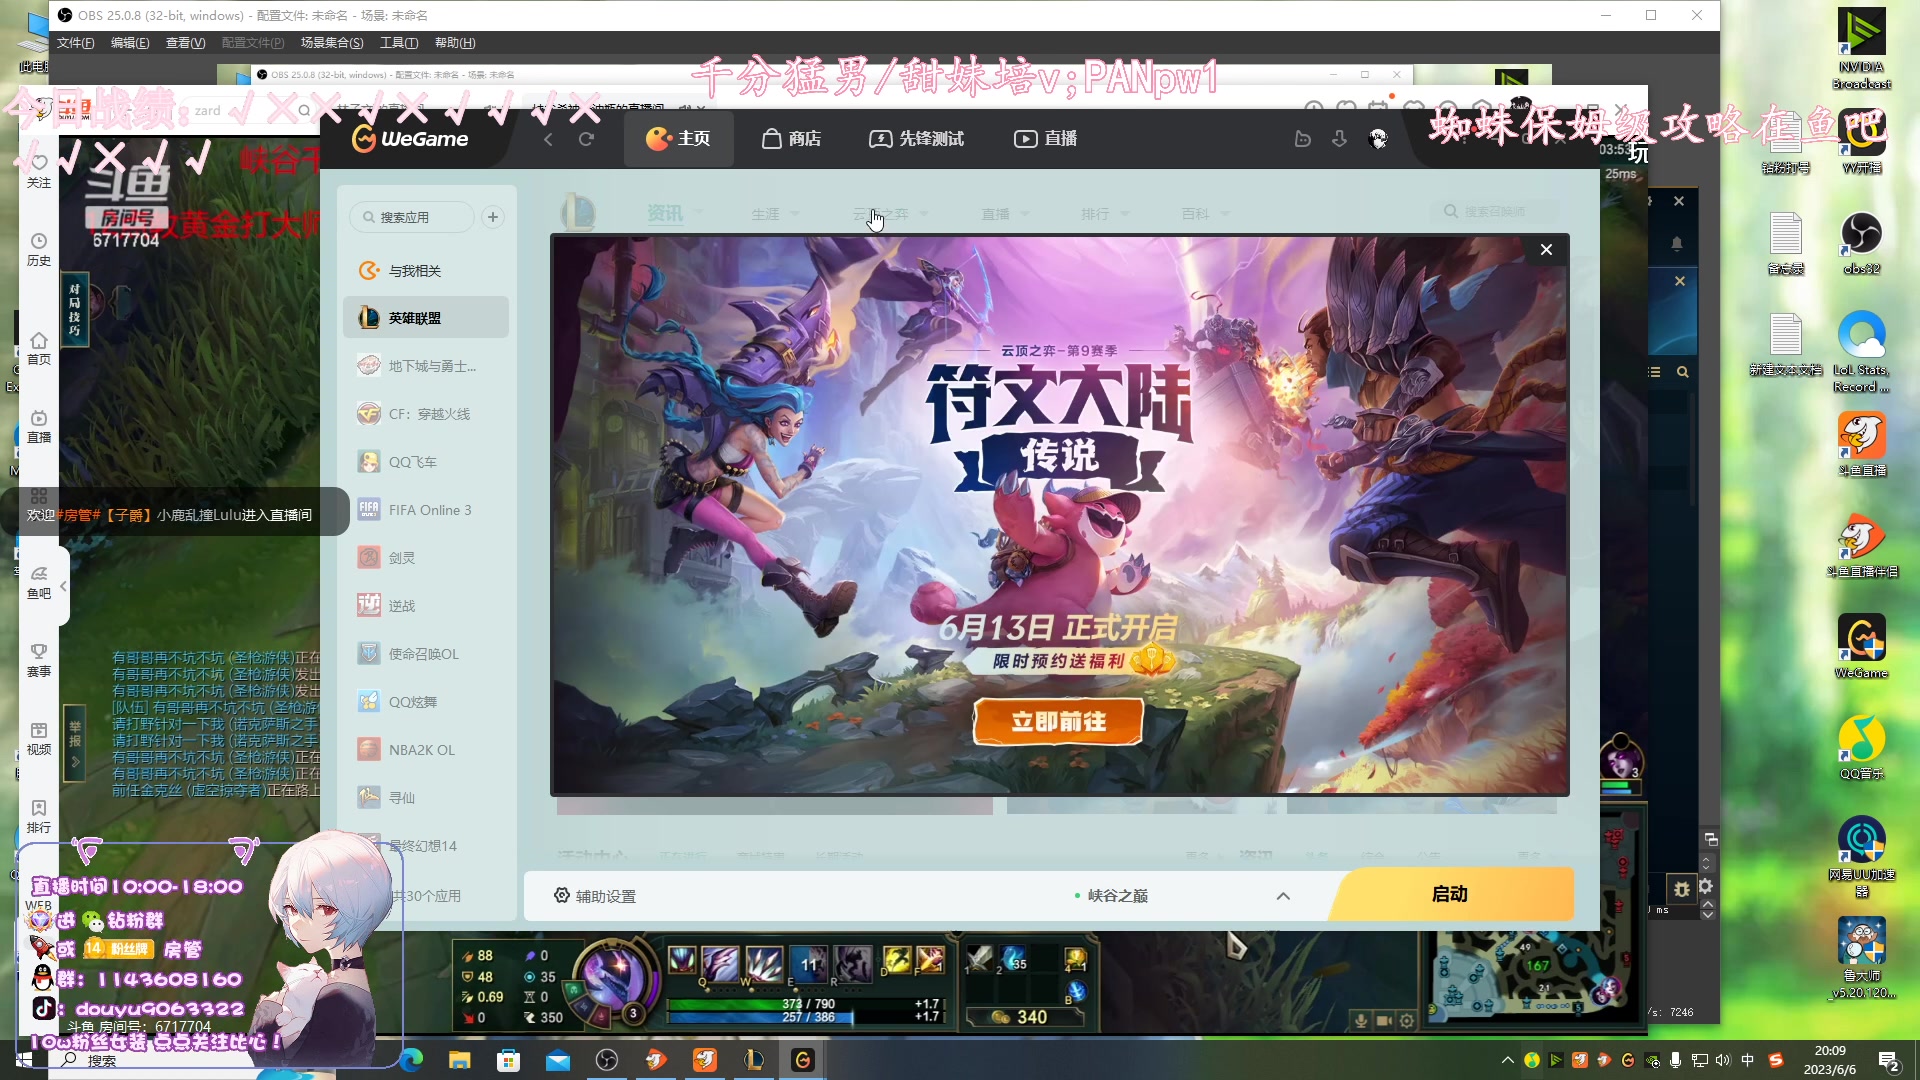Open the 商店 store tab
This screenshot has width=1920, height=1080.
(791, 139)
